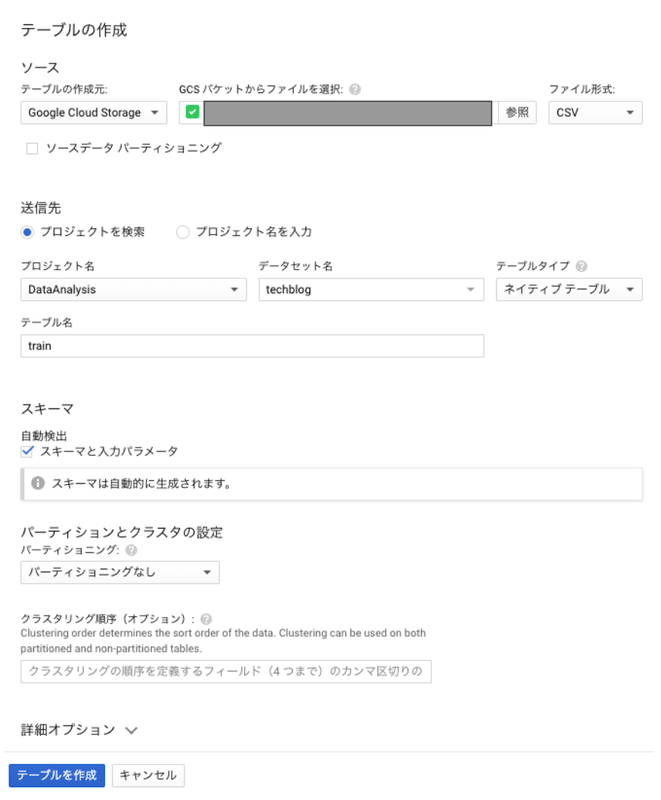The height and width of the screenshot is (800, 661).
Task: Open help icon beside パーティショニング label
Action: click(x=131, y=550)
